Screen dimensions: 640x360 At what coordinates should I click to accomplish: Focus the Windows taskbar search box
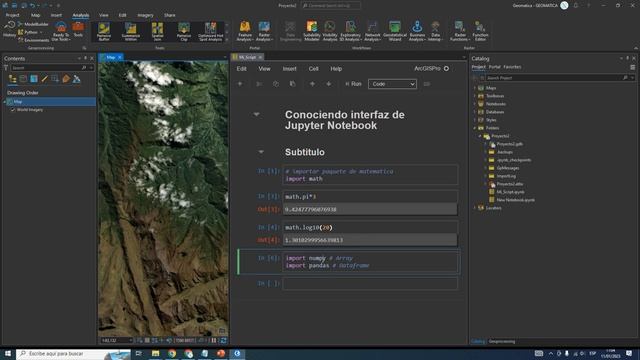click(x=73, y=353)
